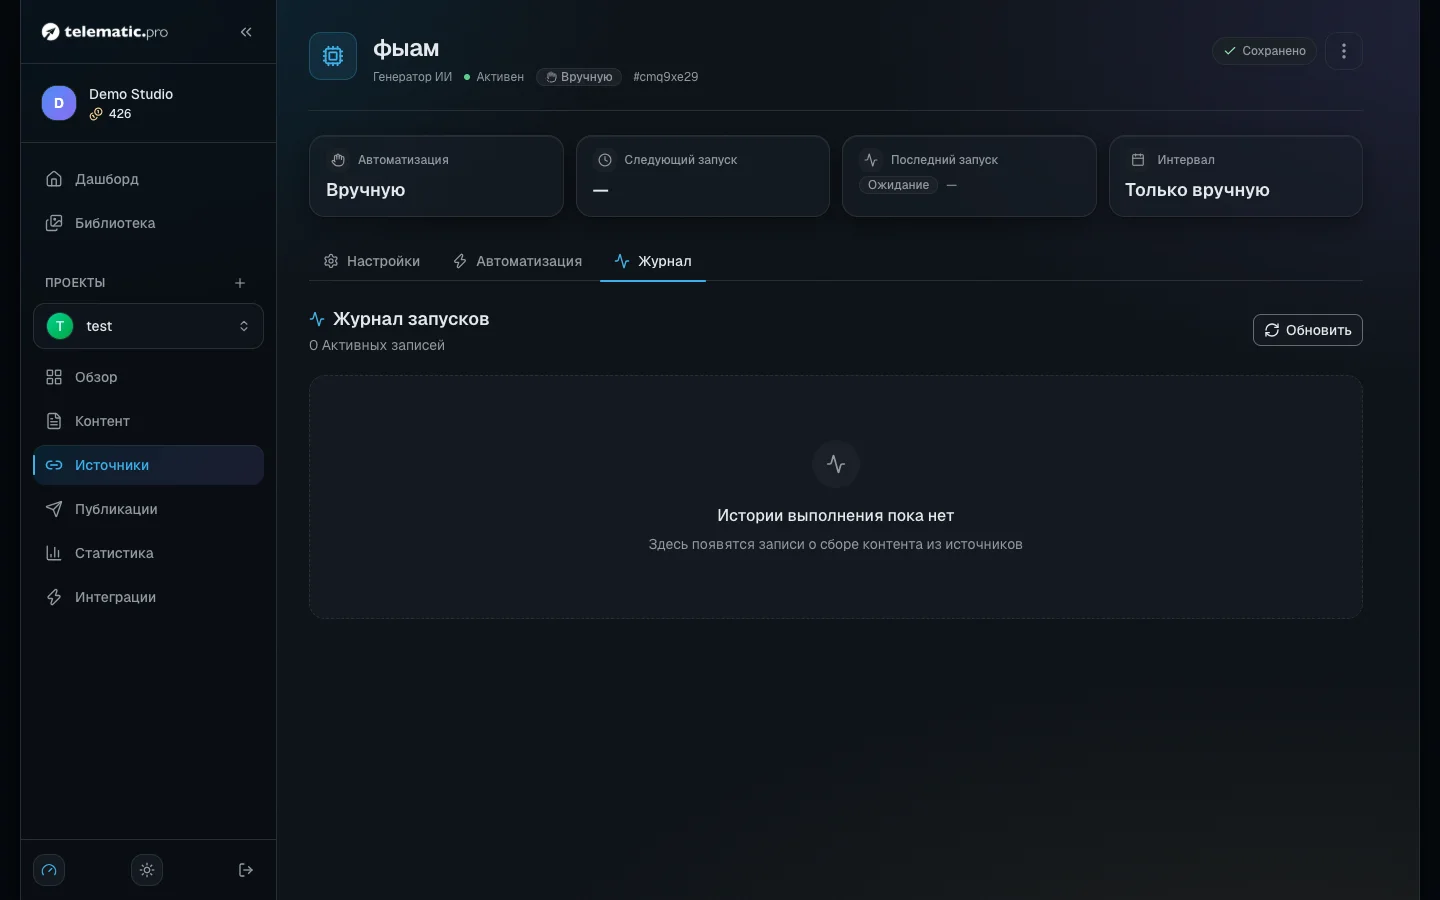Open the test project dropdown selector
1440x900 pixels.
pos(148,326)
